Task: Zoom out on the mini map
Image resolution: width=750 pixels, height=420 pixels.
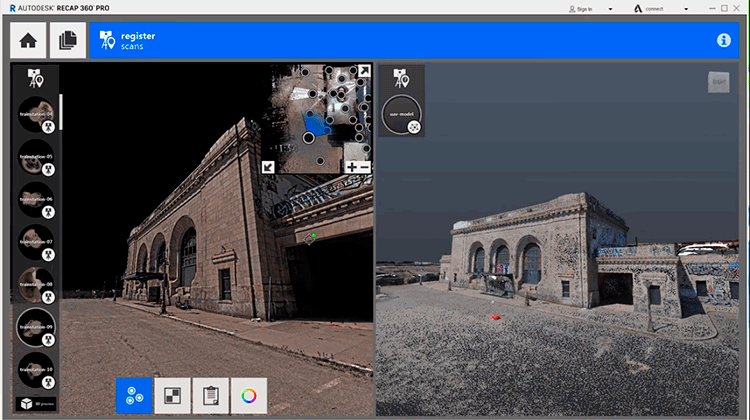Action: click(x=364, y=166)
